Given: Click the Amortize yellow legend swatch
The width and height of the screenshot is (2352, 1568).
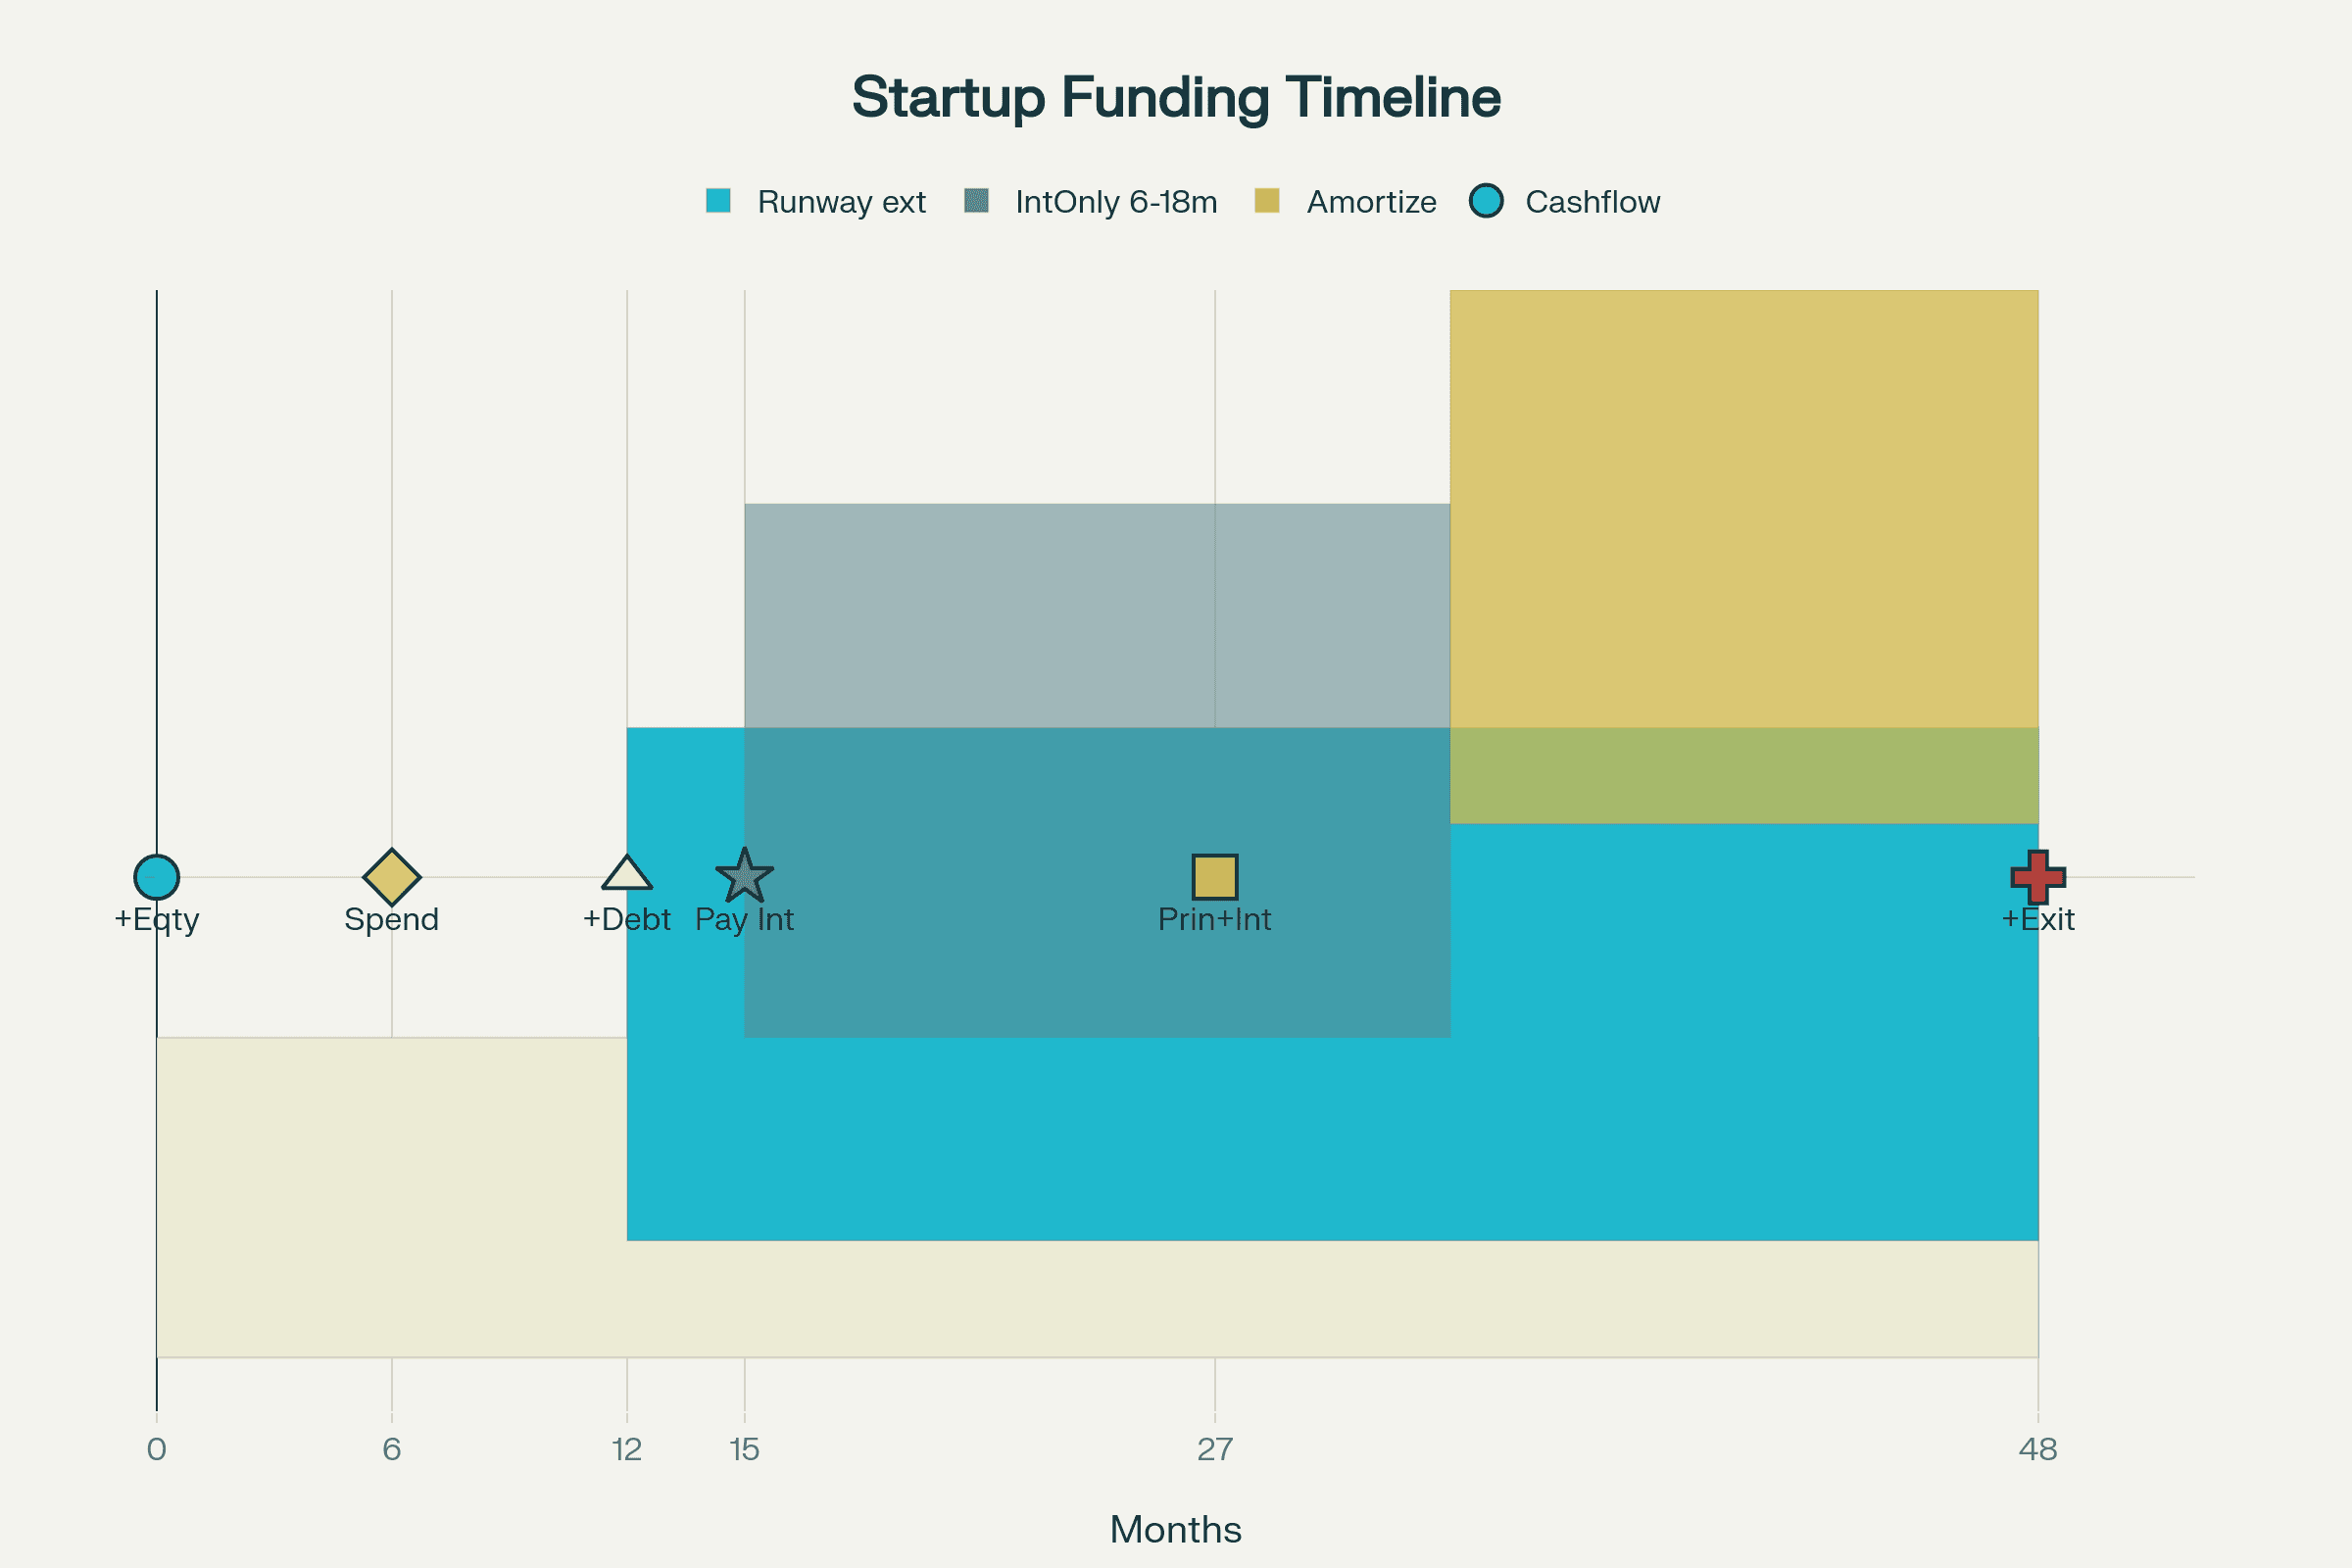Looking at the screenshot, I should point(1267,201).
